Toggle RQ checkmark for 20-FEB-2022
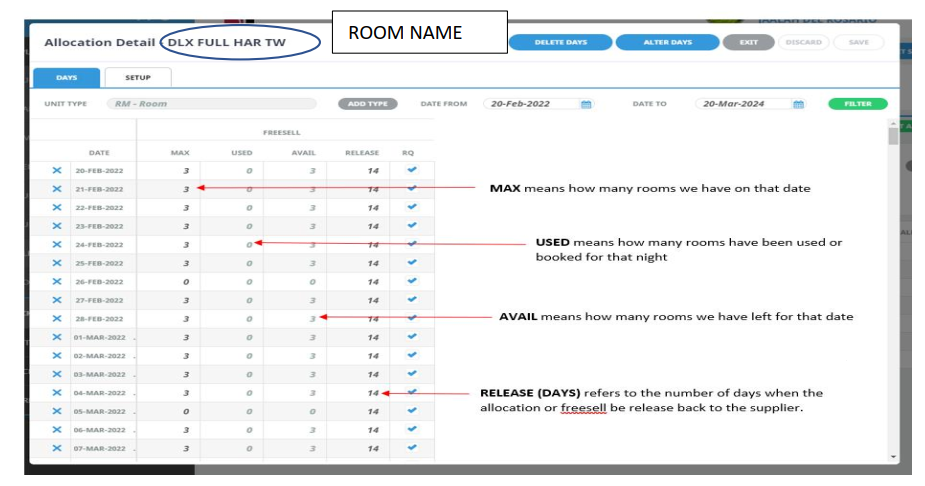925x486 pixels. tap(412, 170)
